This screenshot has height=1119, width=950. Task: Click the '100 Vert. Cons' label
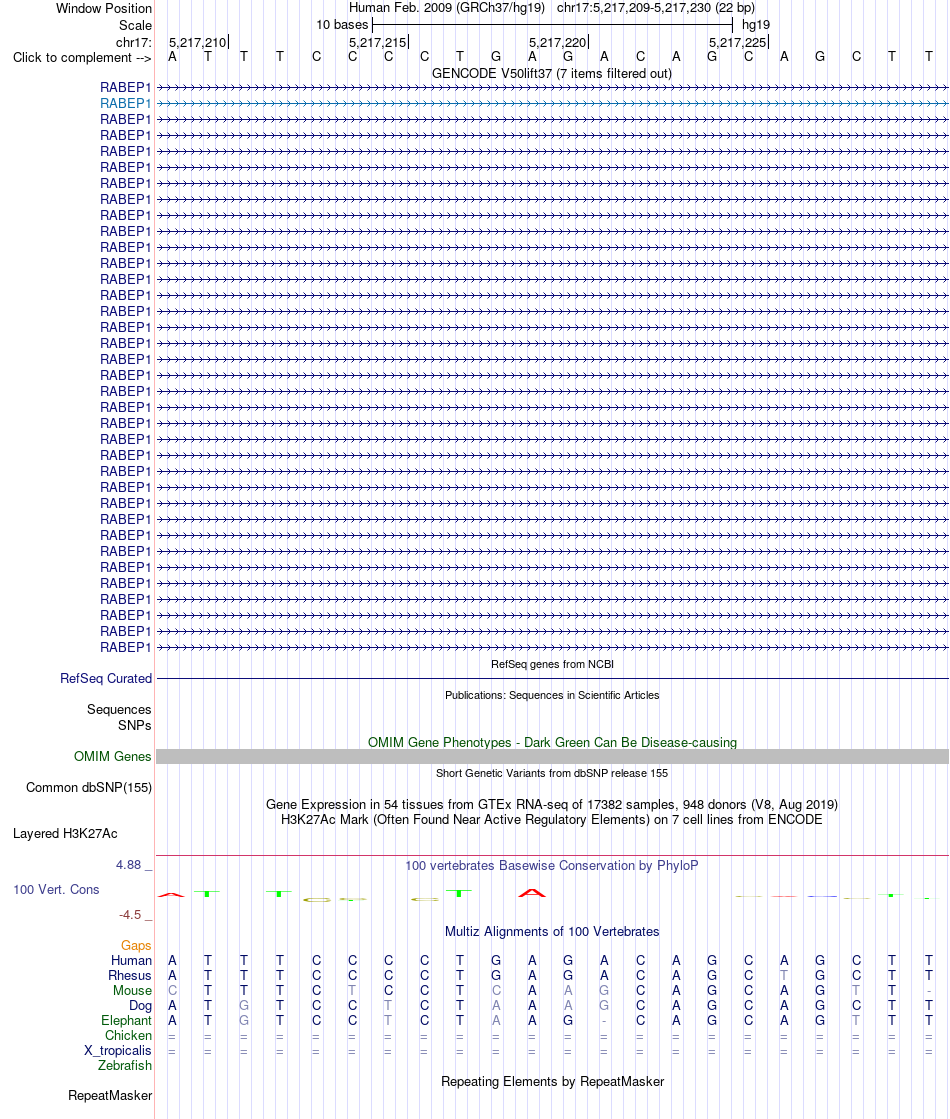pyautogui.click(x=56, y=890)
